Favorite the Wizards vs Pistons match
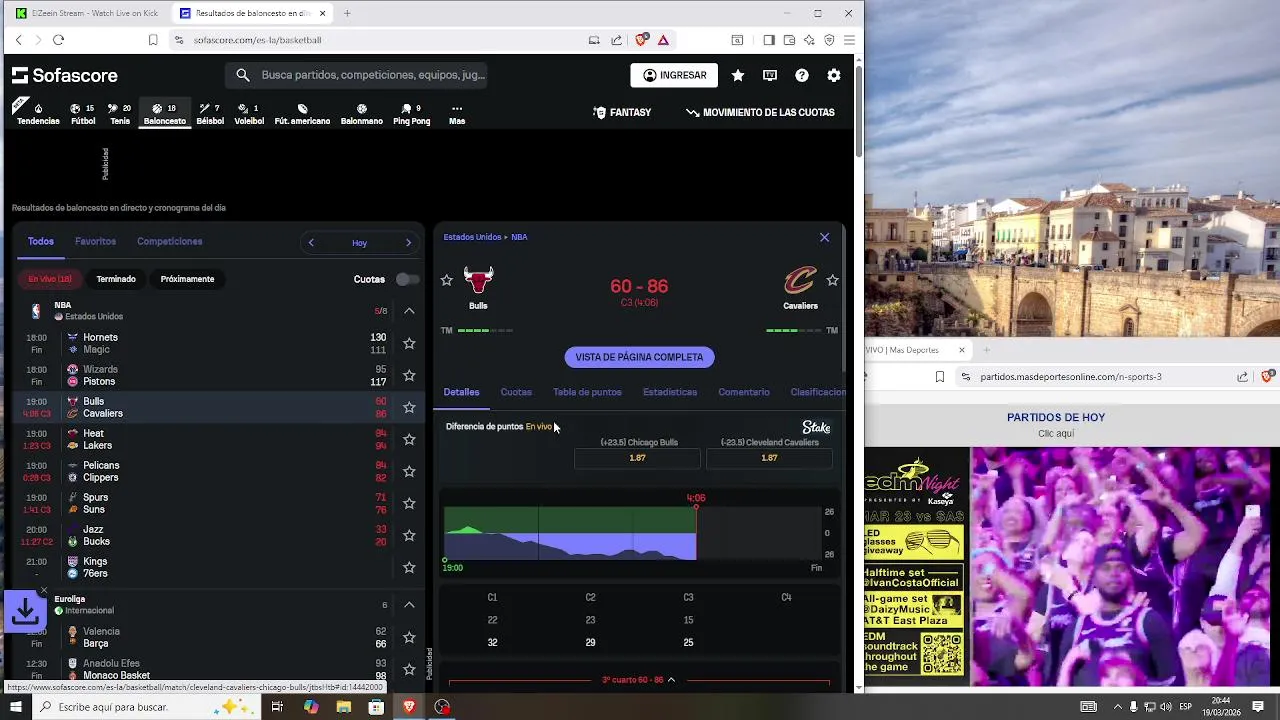This screenshot has height=720, width=1280. click(409, 376)
